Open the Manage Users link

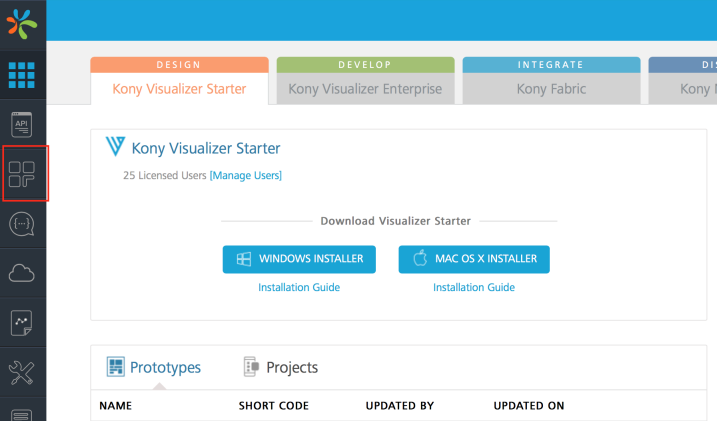pyautogui.click(x=246, y=176)
